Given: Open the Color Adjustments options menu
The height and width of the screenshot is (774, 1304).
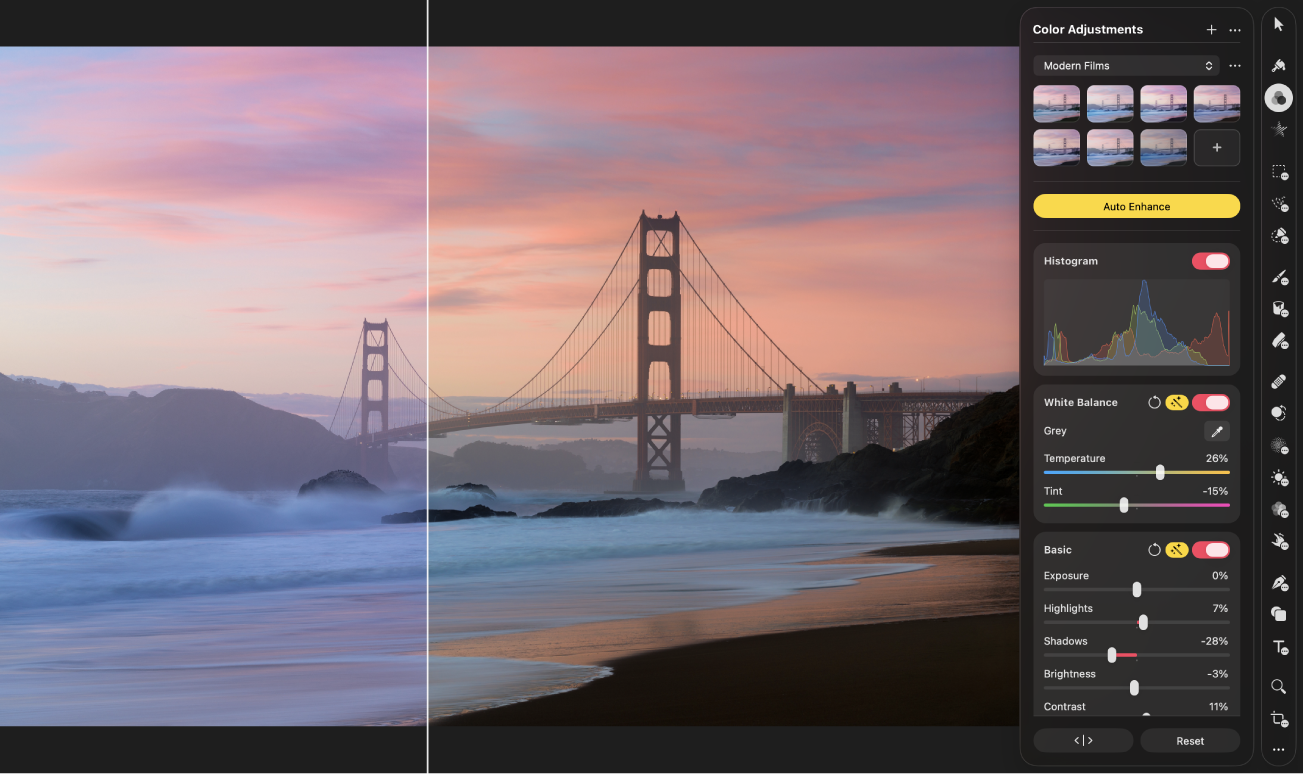Looking at the screenshot, I should pos(1234,29).
